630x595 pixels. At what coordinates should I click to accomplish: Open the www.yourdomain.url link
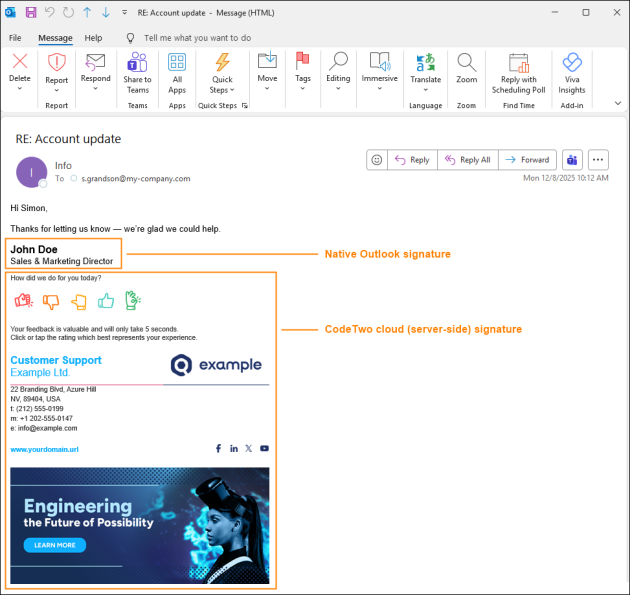pyautogui.click(x=45, y=449)
